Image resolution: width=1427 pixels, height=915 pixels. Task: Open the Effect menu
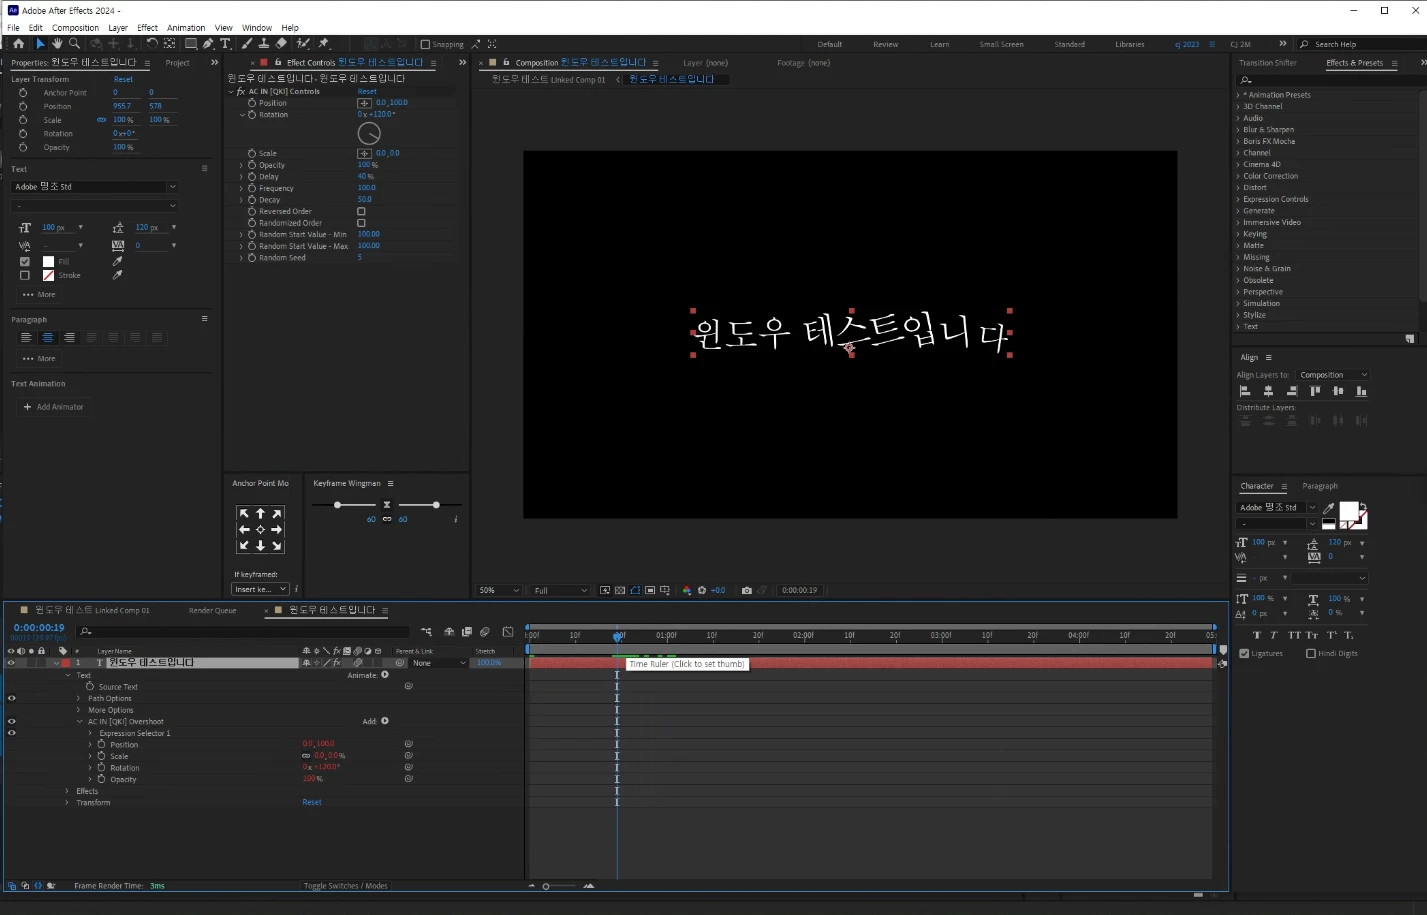pos(147,28)
